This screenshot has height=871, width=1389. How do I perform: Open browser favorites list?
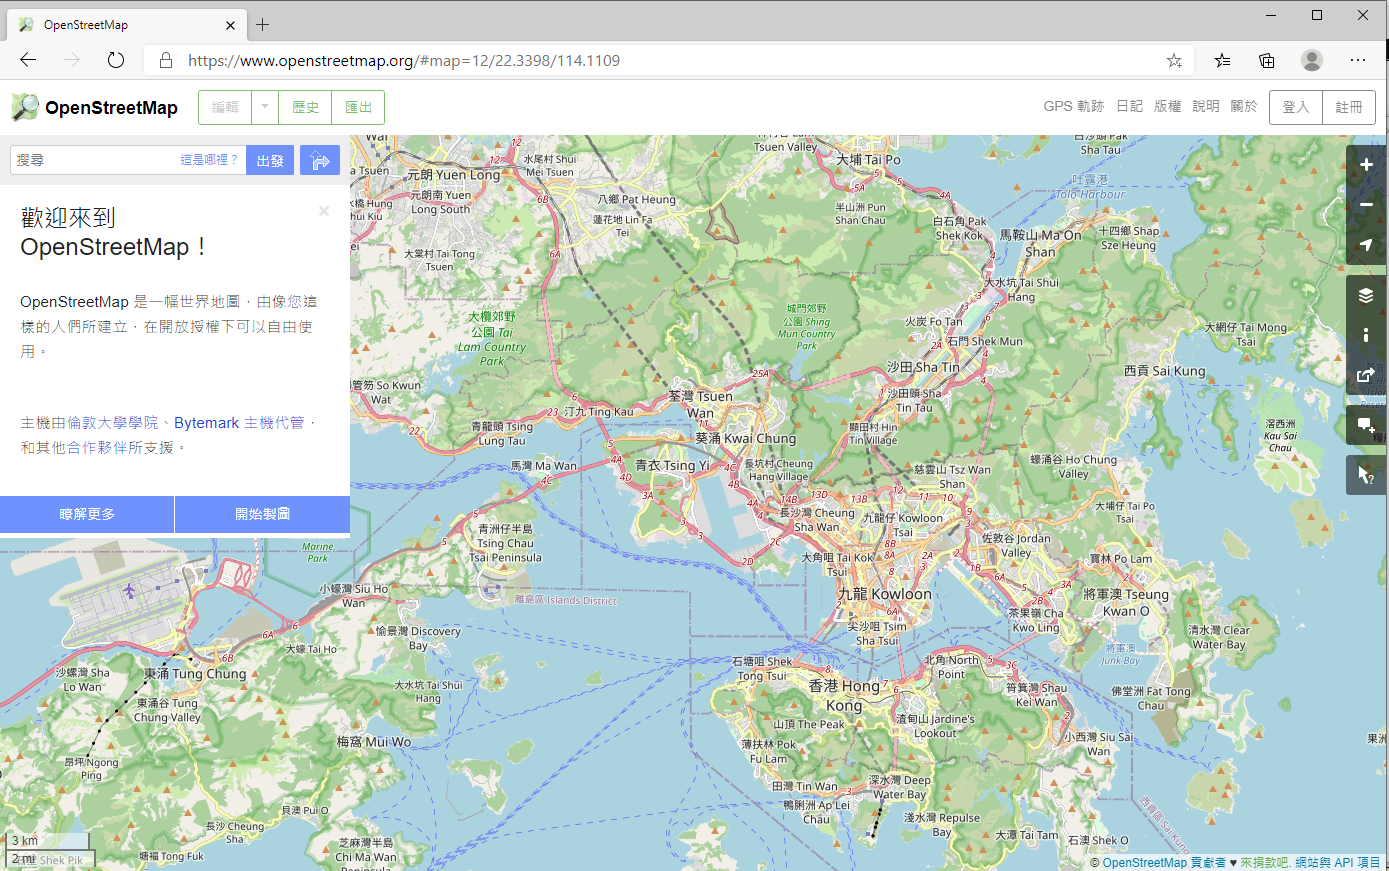pyautogui.click(x=1222, y=60)
